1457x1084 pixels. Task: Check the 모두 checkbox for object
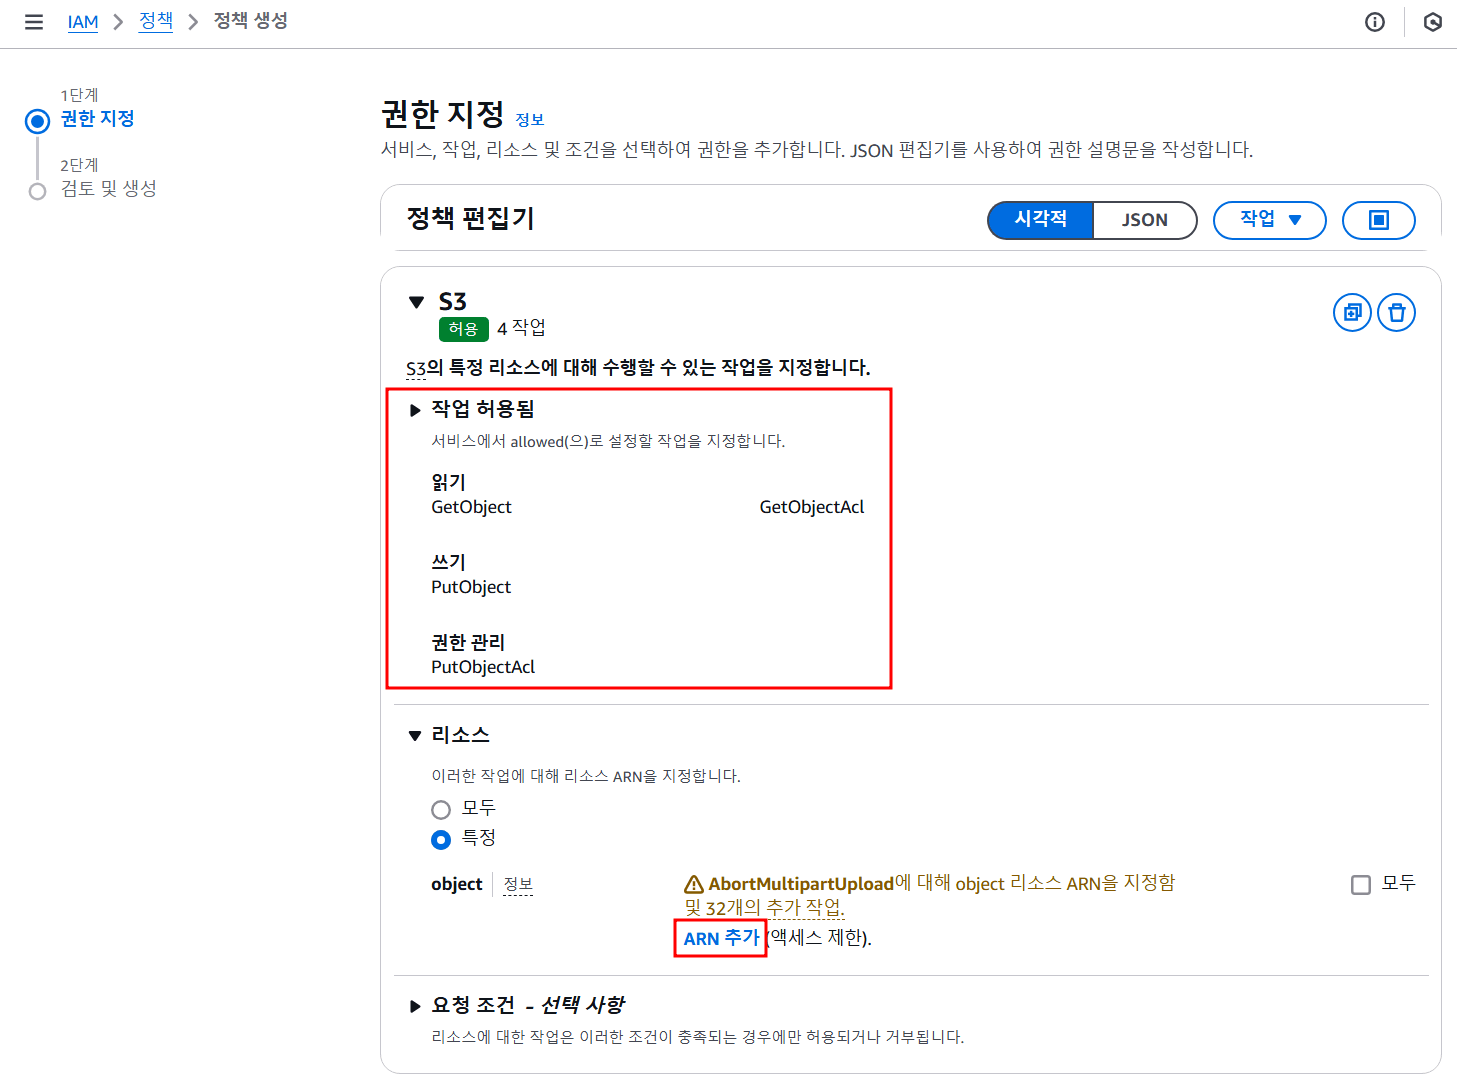click(x=1360, y=885)
